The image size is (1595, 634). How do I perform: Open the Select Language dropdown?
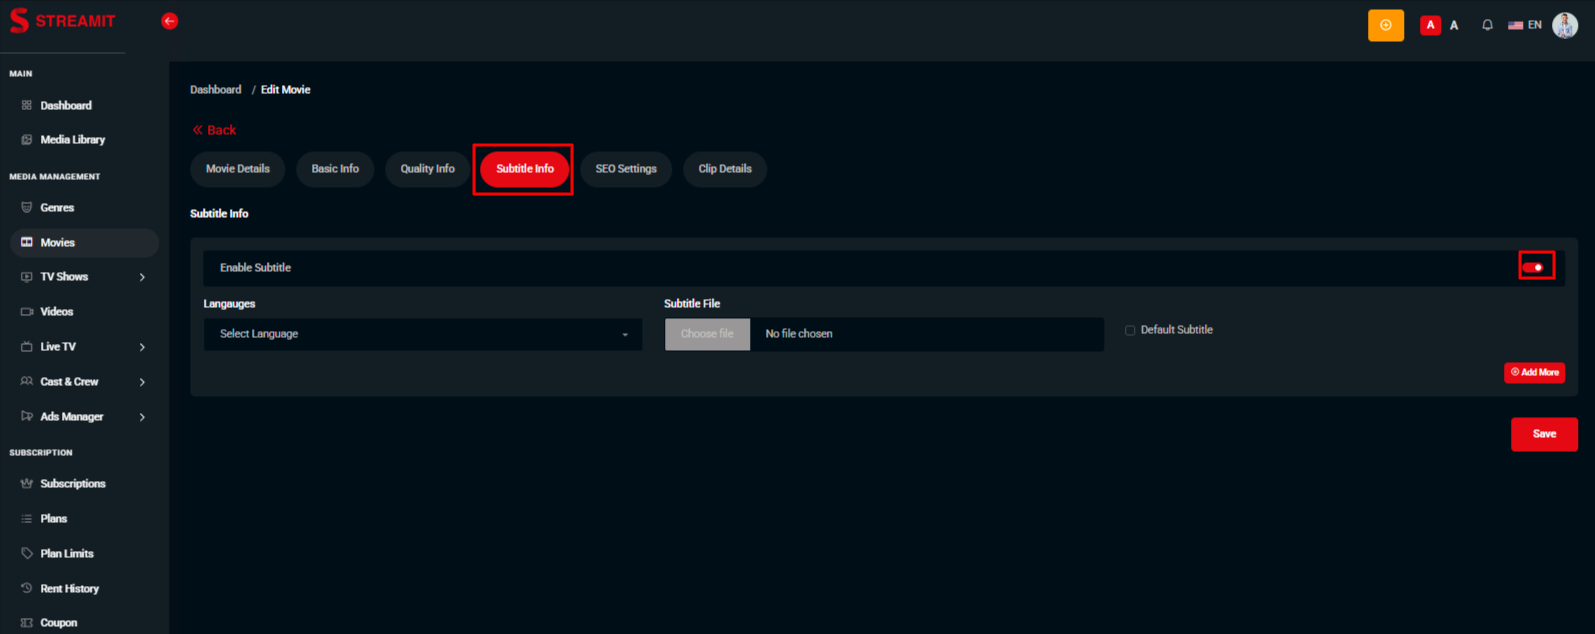(422, 334)
